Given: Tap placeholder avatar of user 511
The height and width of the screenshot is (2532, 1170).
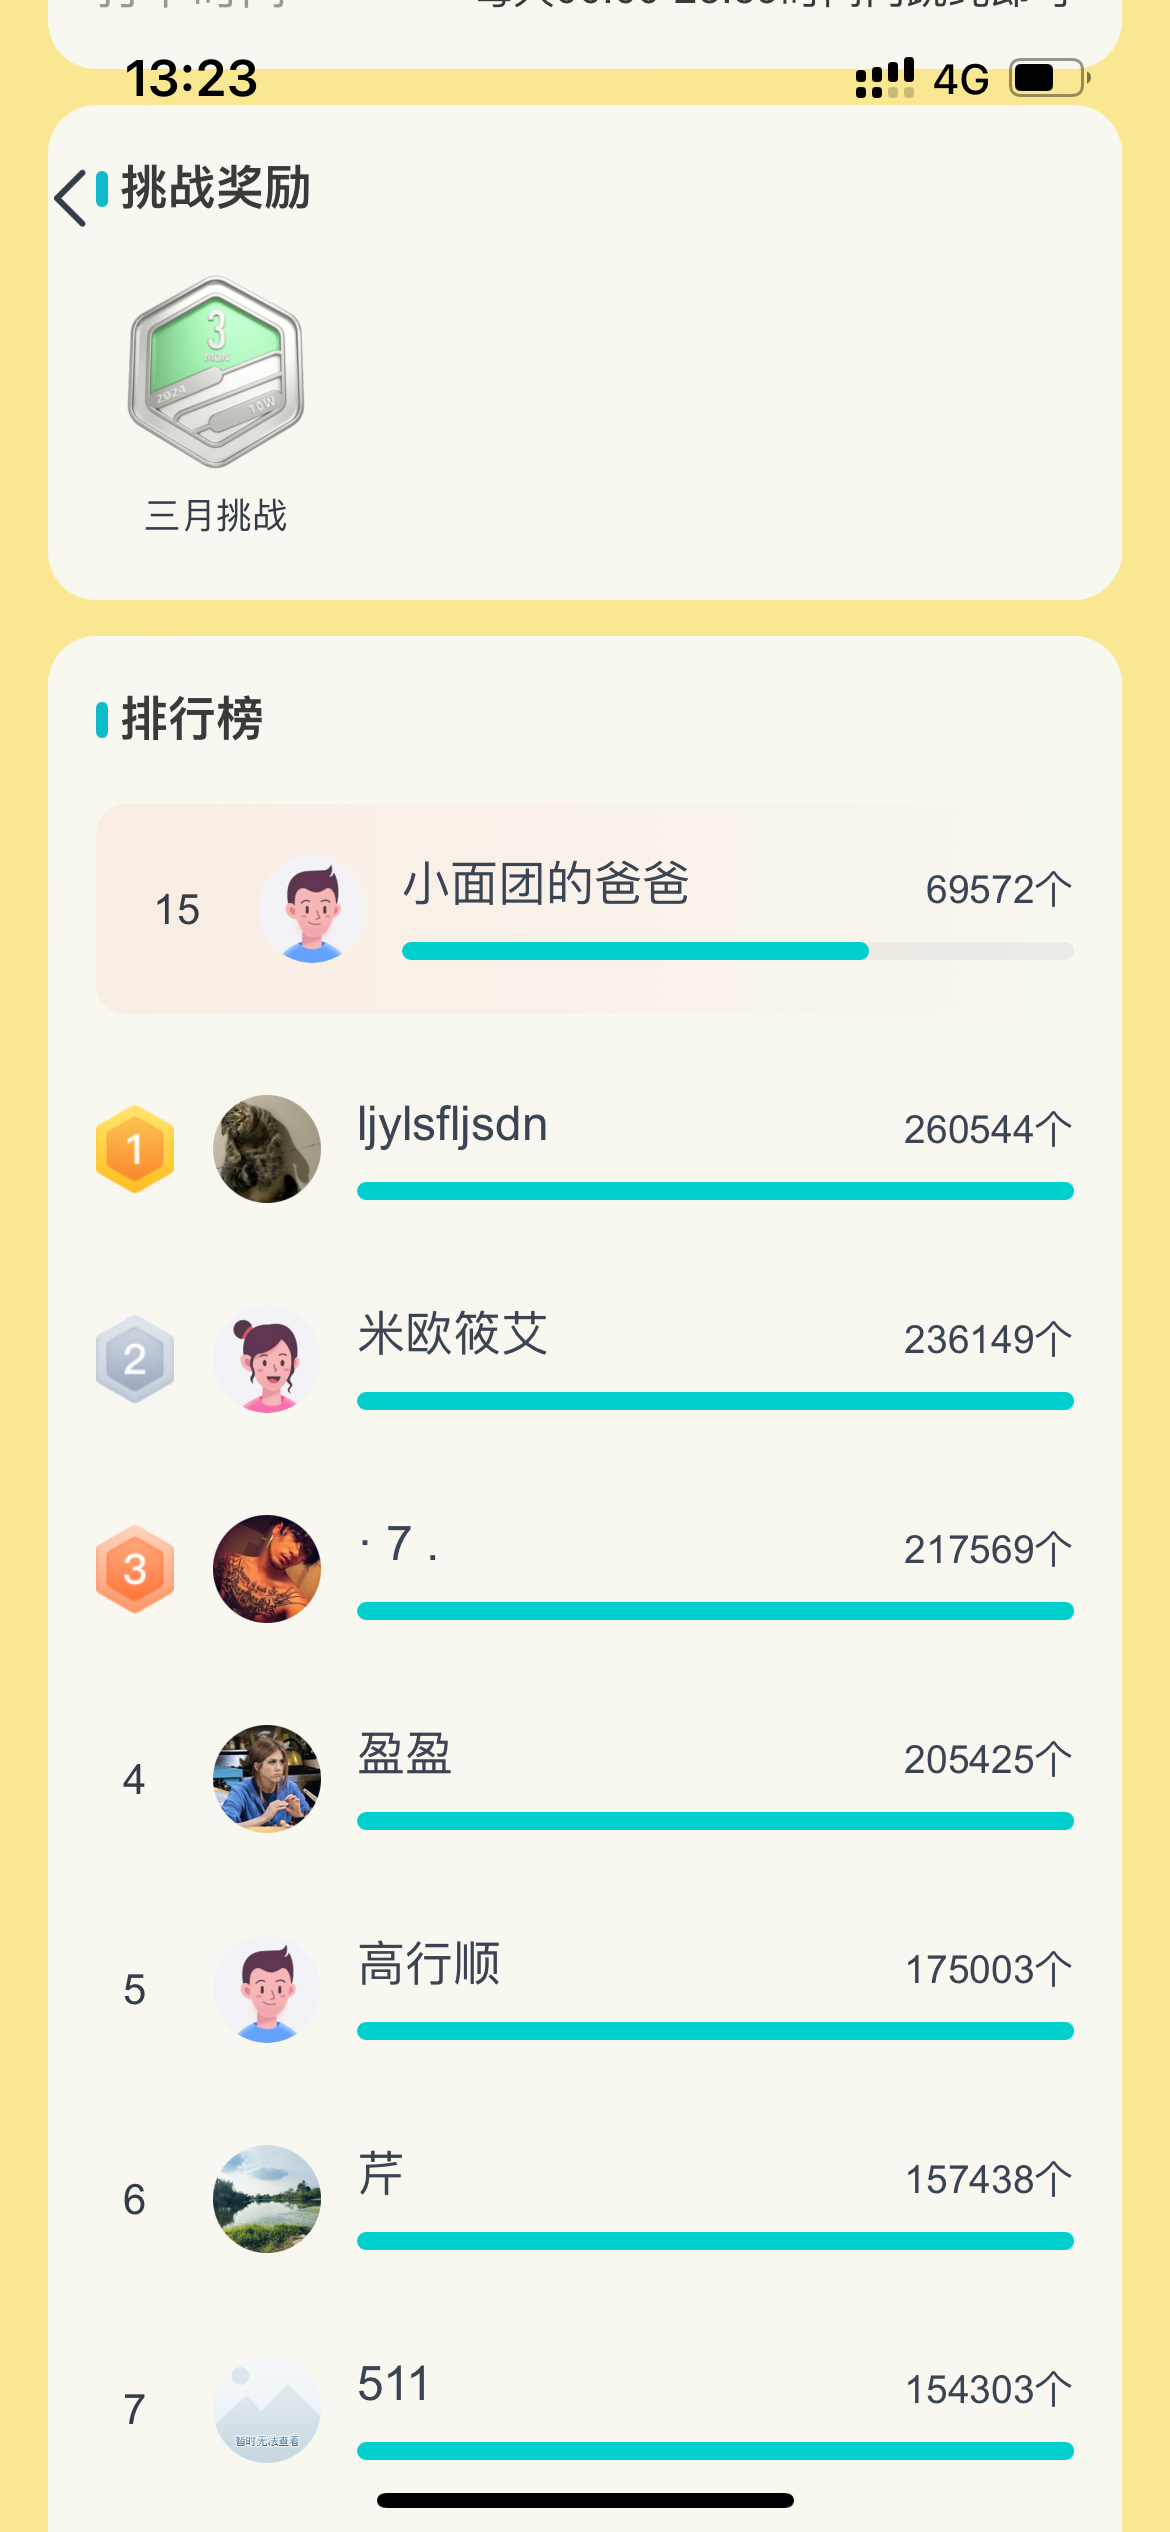Looking at the screenshot, I should tap(267, 2409).
